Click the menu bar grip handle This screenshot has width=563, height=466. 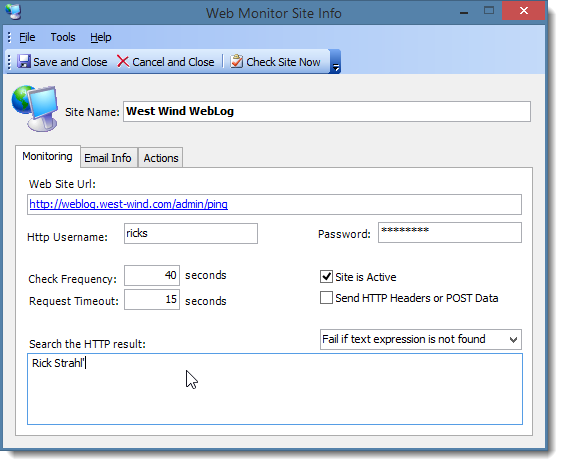[x=10, y=37]
